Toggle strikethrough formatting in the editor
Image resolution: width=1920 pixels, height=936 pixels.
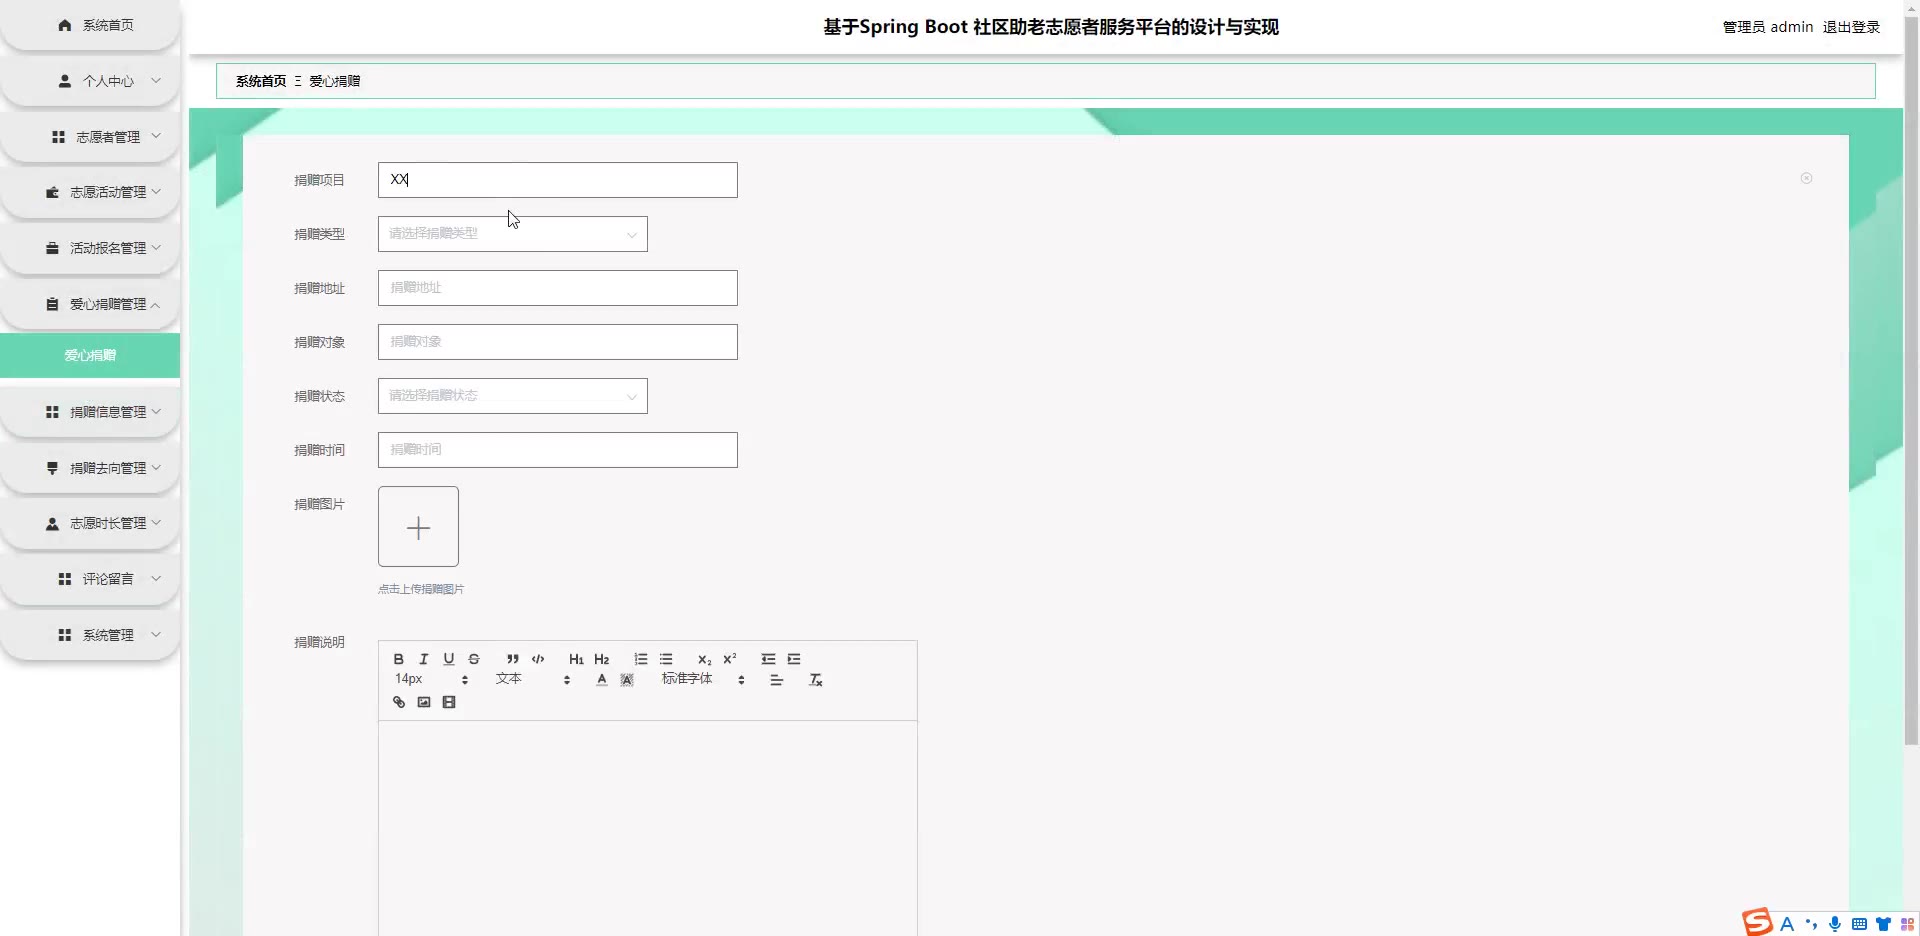474,659
